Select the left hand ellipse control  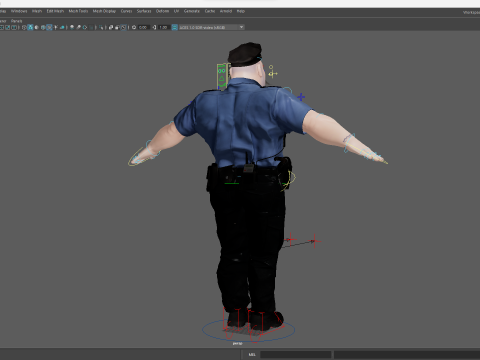pos(135,158)
